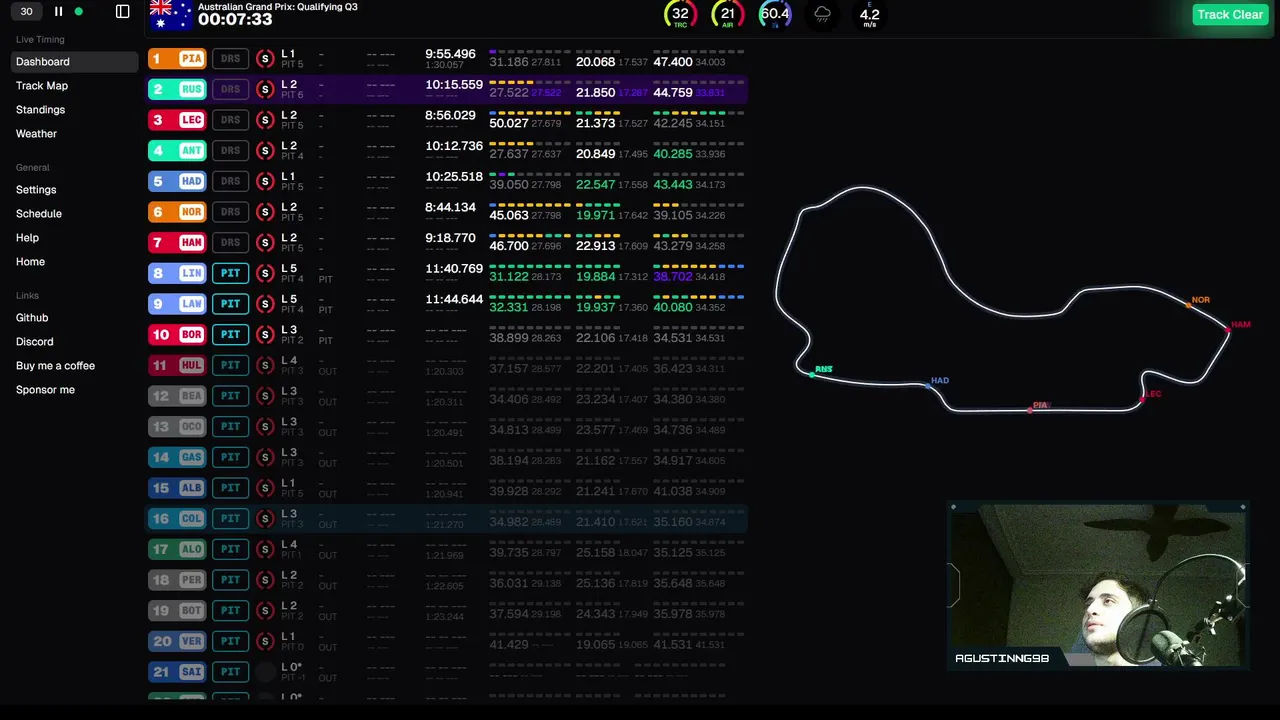Select the VER driver tag
This screenshot has height=720, width=1280.
[177, 641]
